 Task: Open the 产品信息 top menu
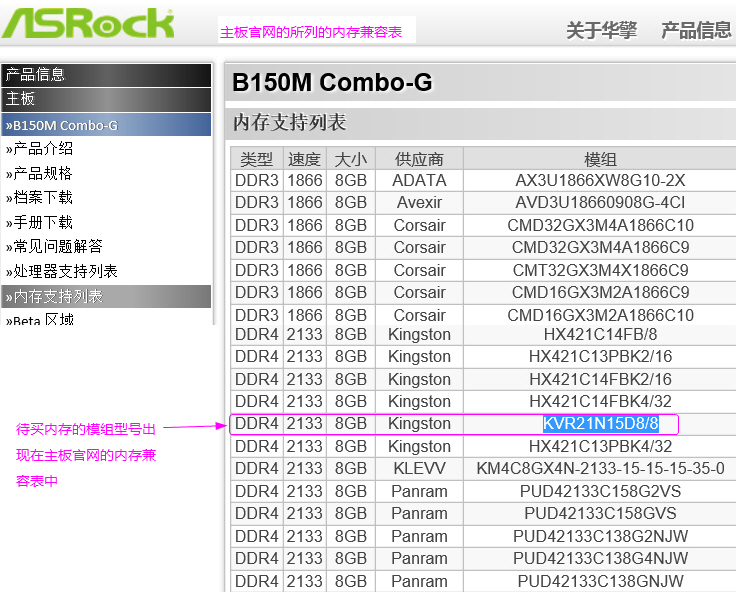coord(696,31)
